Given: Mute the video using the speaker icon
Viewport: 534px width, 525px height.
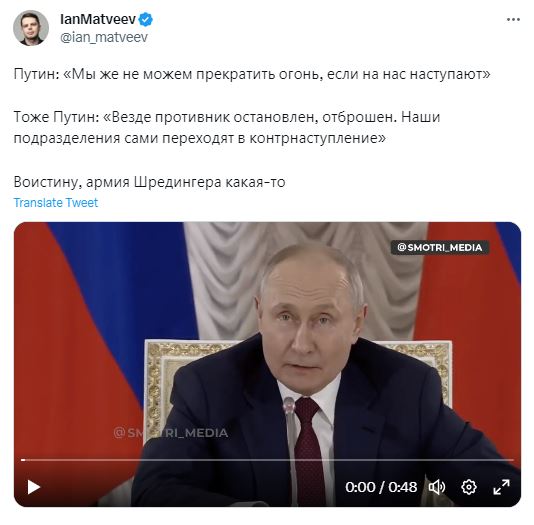Looking at the screenshot, I should point(437,487).
